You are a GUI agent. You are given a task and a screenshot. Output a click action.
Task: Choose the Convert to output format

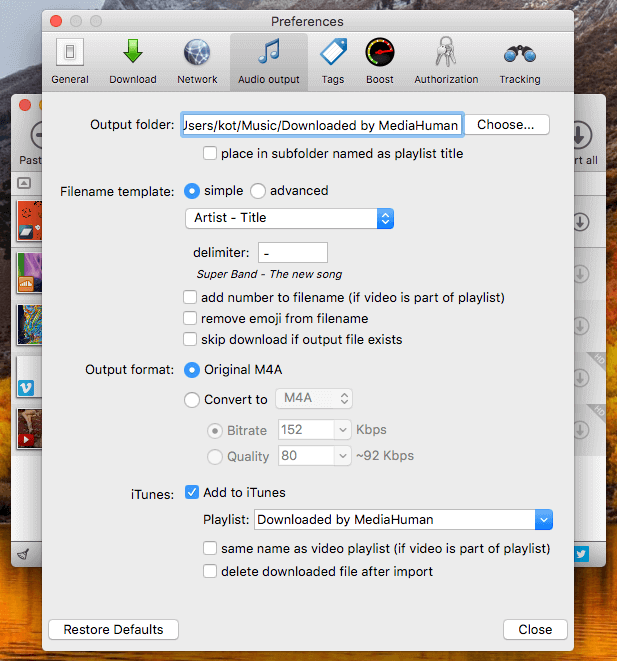pos(192,399)
